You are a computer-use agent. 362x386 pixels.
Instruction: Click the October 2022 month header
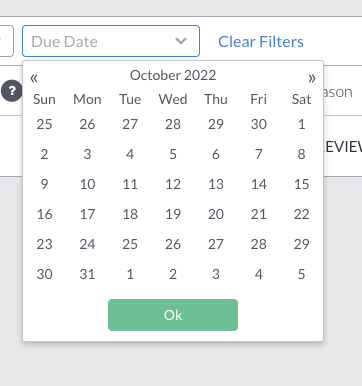pyautogui.click(x=173, y=75)
